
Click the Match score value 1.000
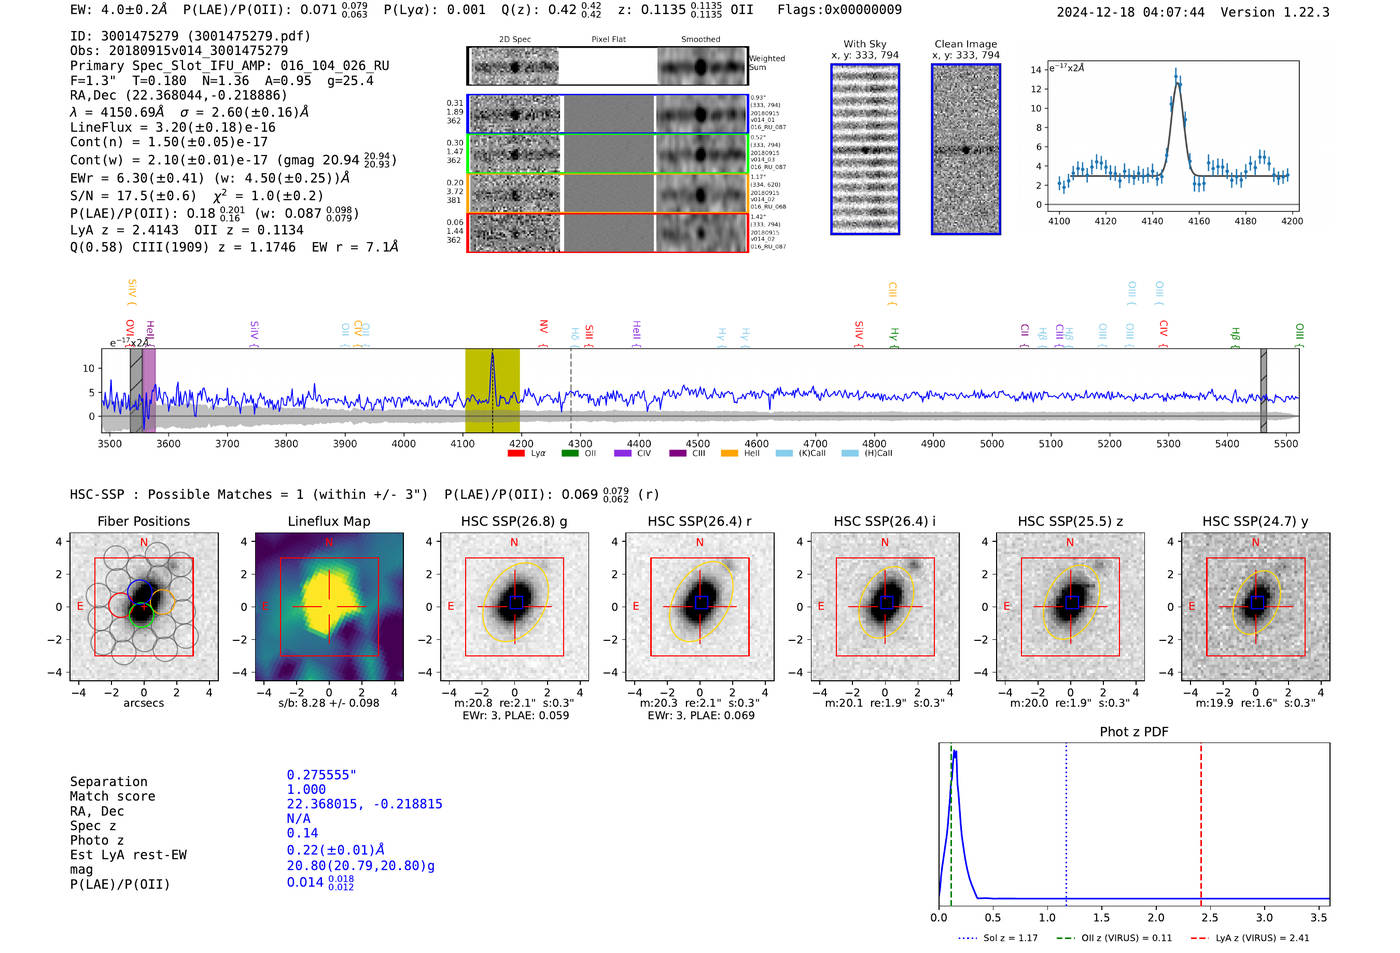[306, 789]
